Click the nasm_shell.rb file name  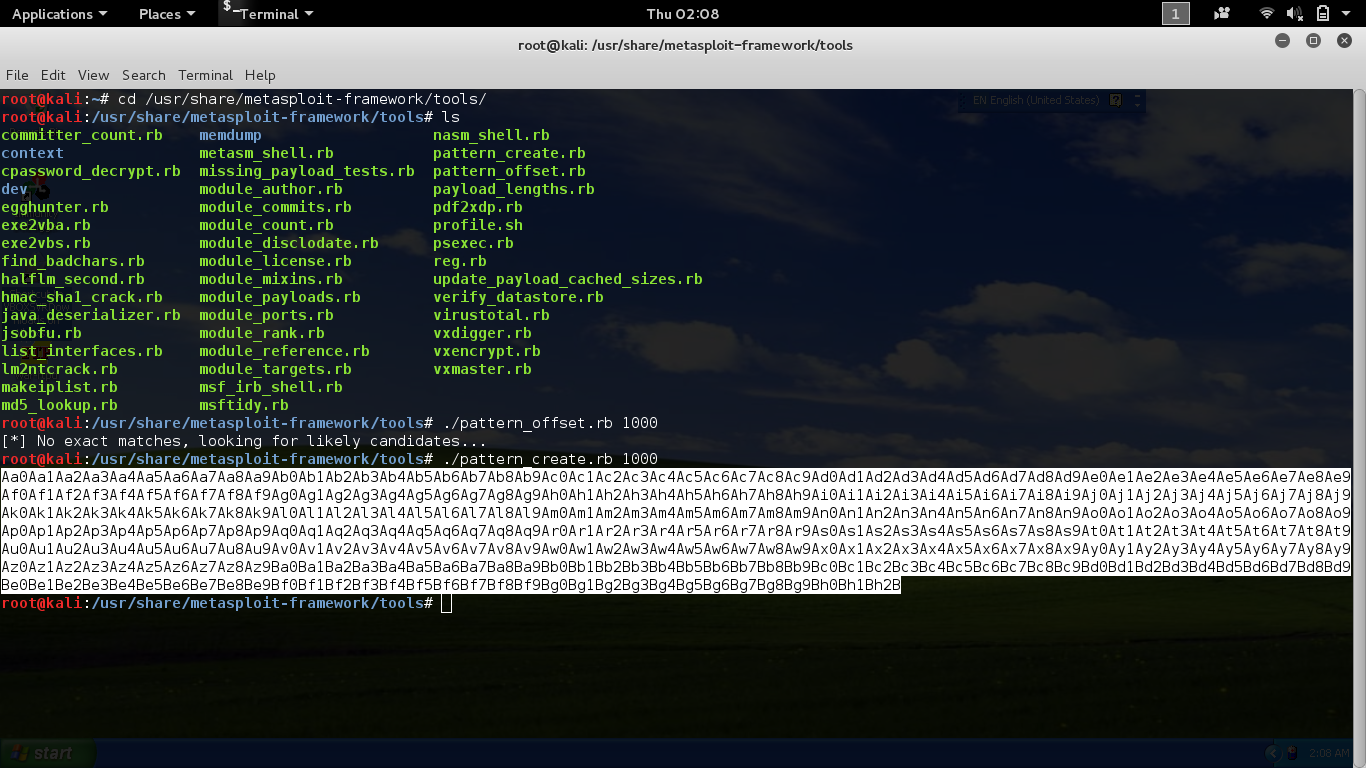click(491, 135)
